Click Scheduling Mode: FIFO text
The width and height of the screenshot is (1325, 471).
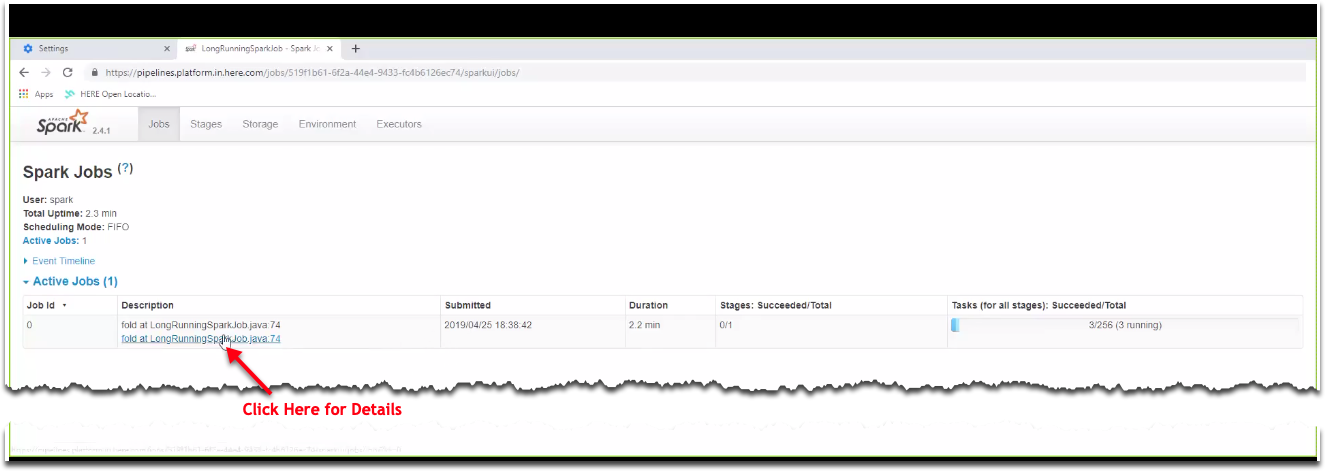pyautogui.click(x=76, y=227)
